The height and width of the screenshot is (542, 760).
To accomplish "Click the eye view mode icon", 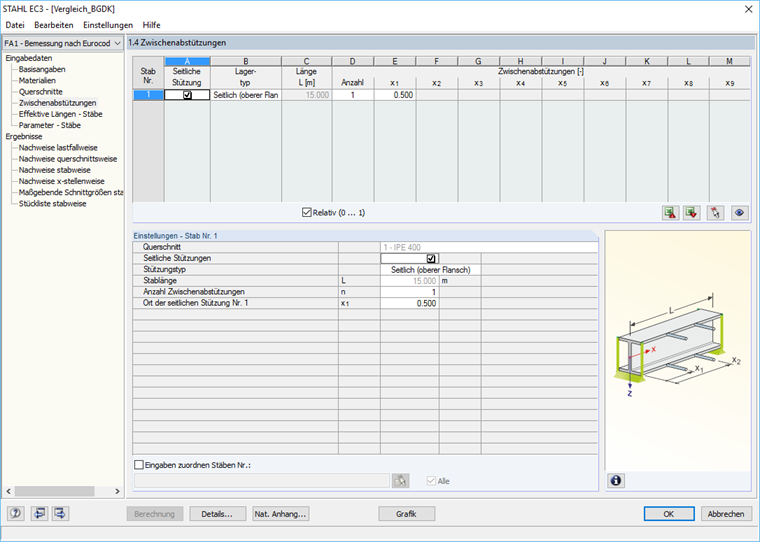I will (x=739, y=213).
